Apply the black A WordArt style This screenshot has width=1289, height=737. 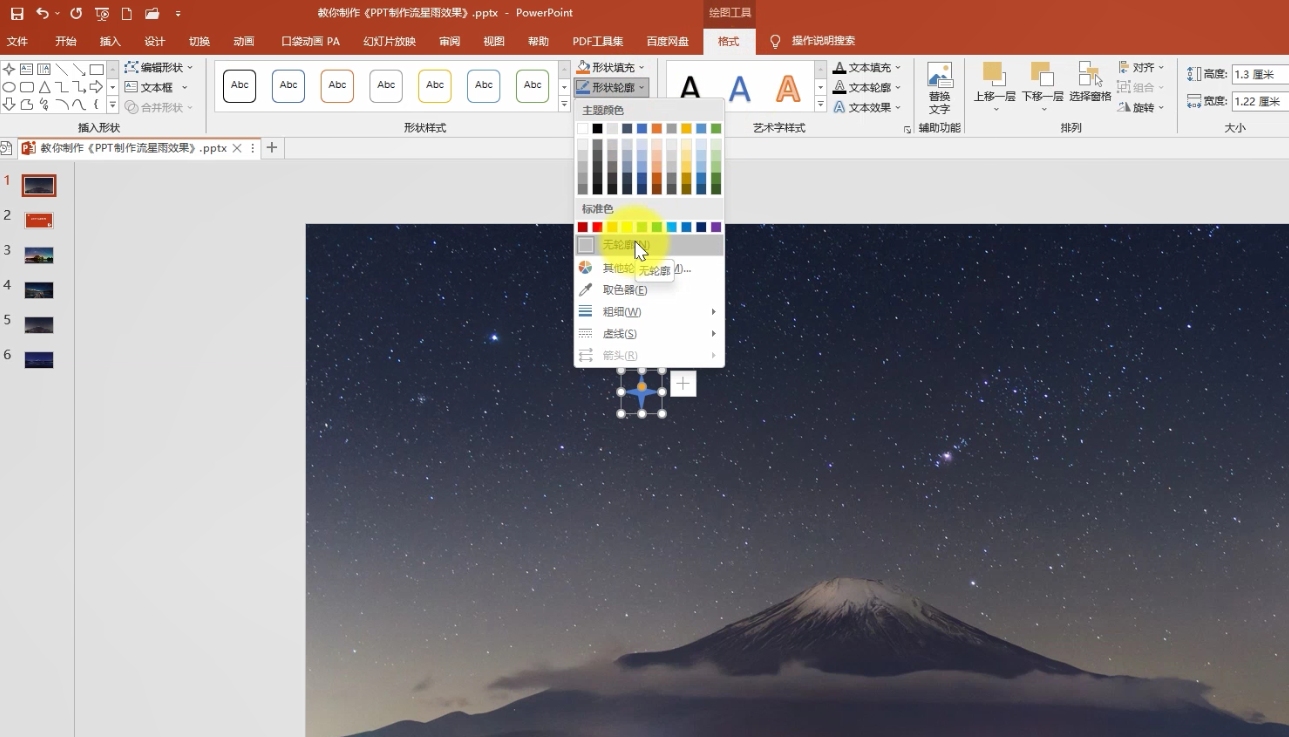tap(690, 87)
